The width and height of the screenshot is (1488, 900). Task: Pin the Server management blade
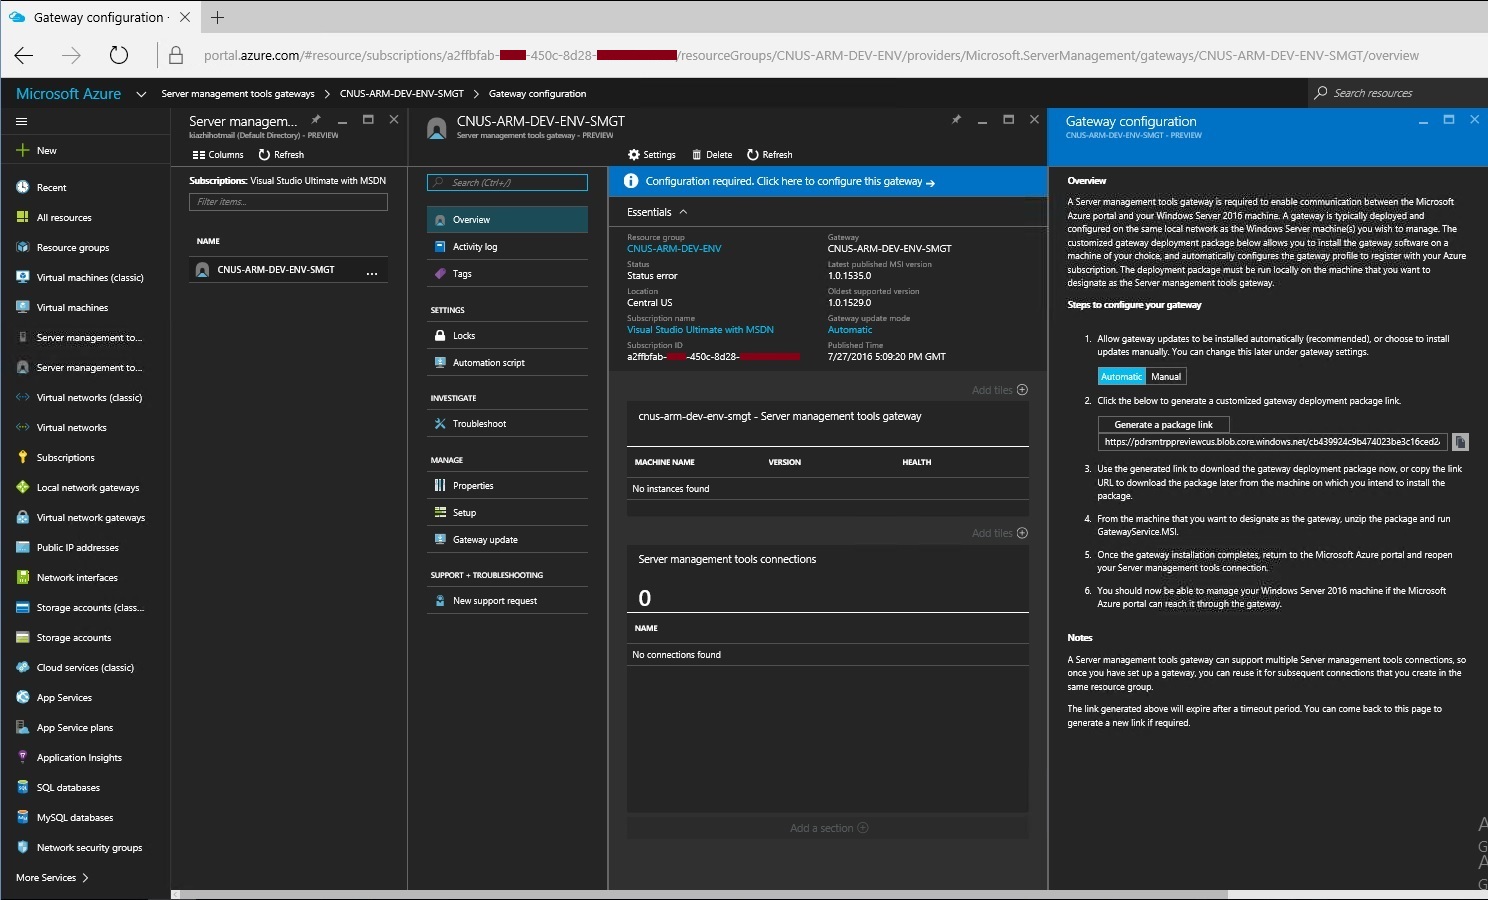click(x=315, y=120)
